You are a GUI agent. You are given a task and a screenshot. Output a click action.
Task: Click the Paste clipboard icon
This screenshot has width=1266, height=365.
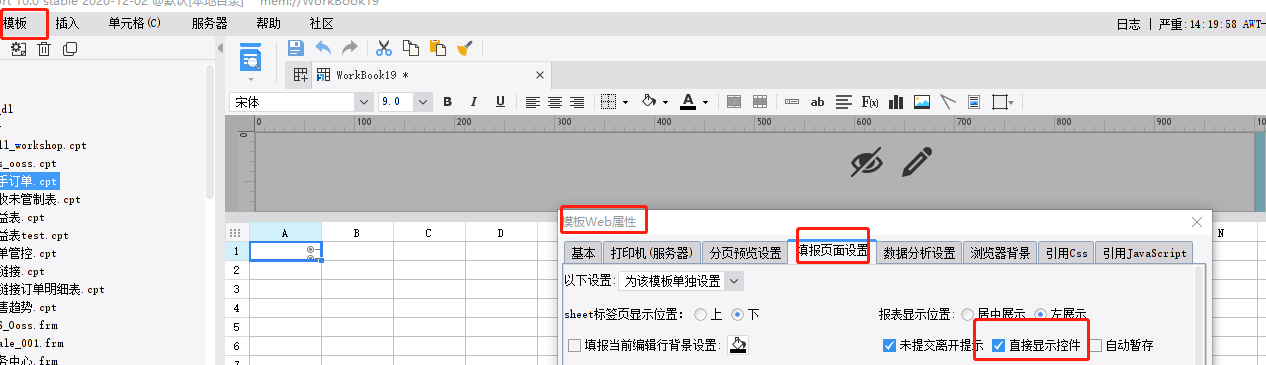[x=437, y=47]
